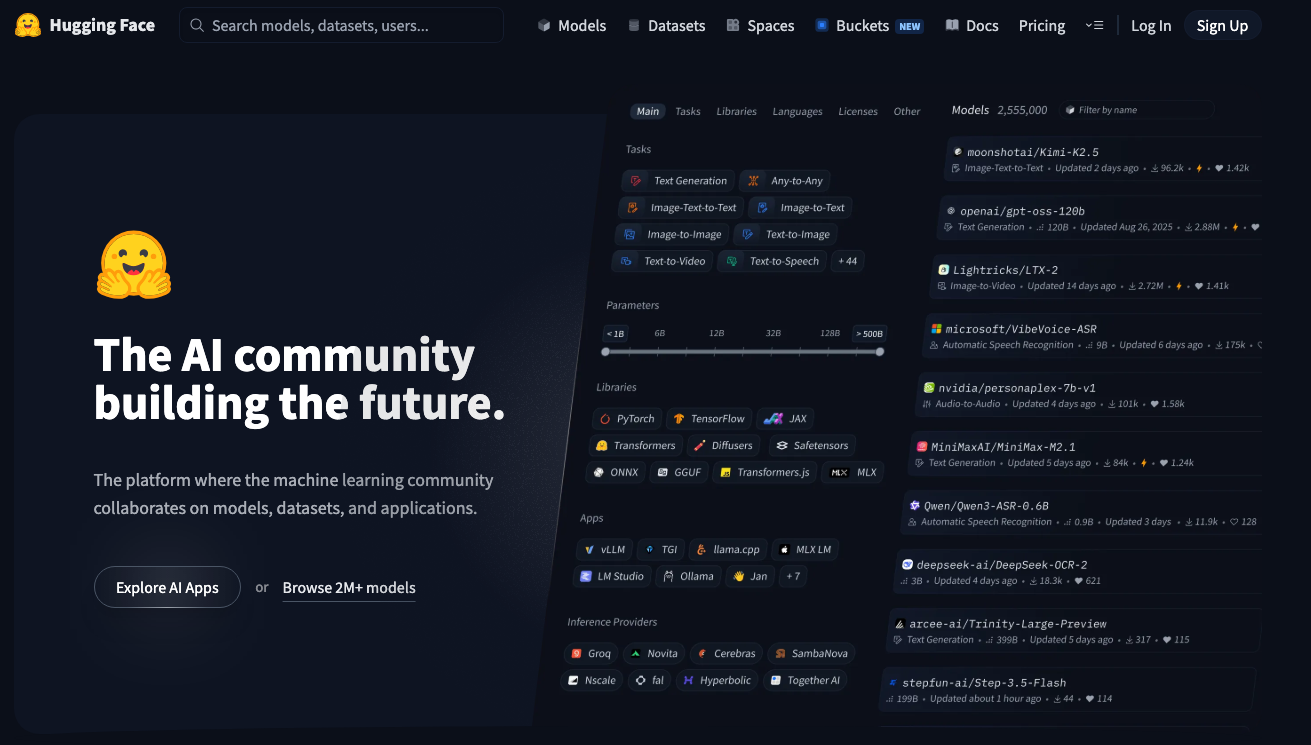
Task: Switch to the Libraries filter tab
Action: tap(736, 111)
